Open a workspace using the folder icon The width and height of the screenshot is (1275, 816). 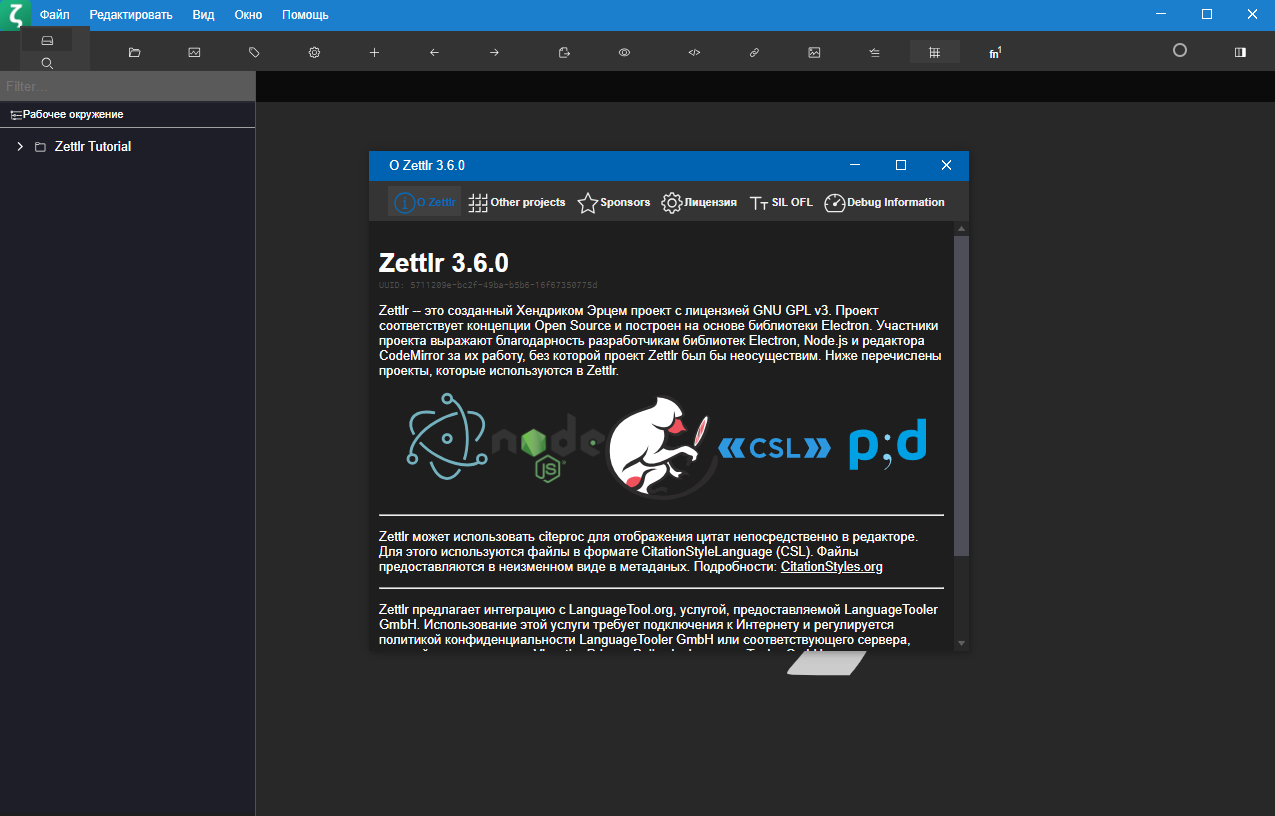(134, 52)
